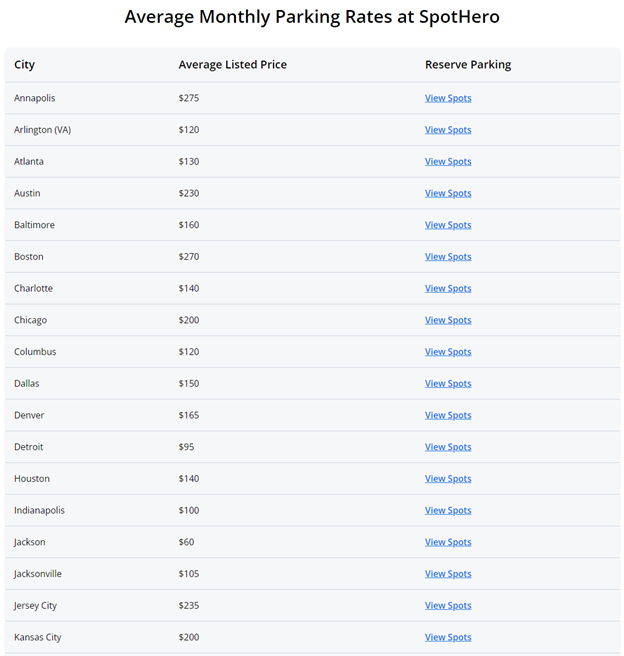Click the City column header
Image resolution: width=624 pixels, height=656 pixels.
point(24,65)
